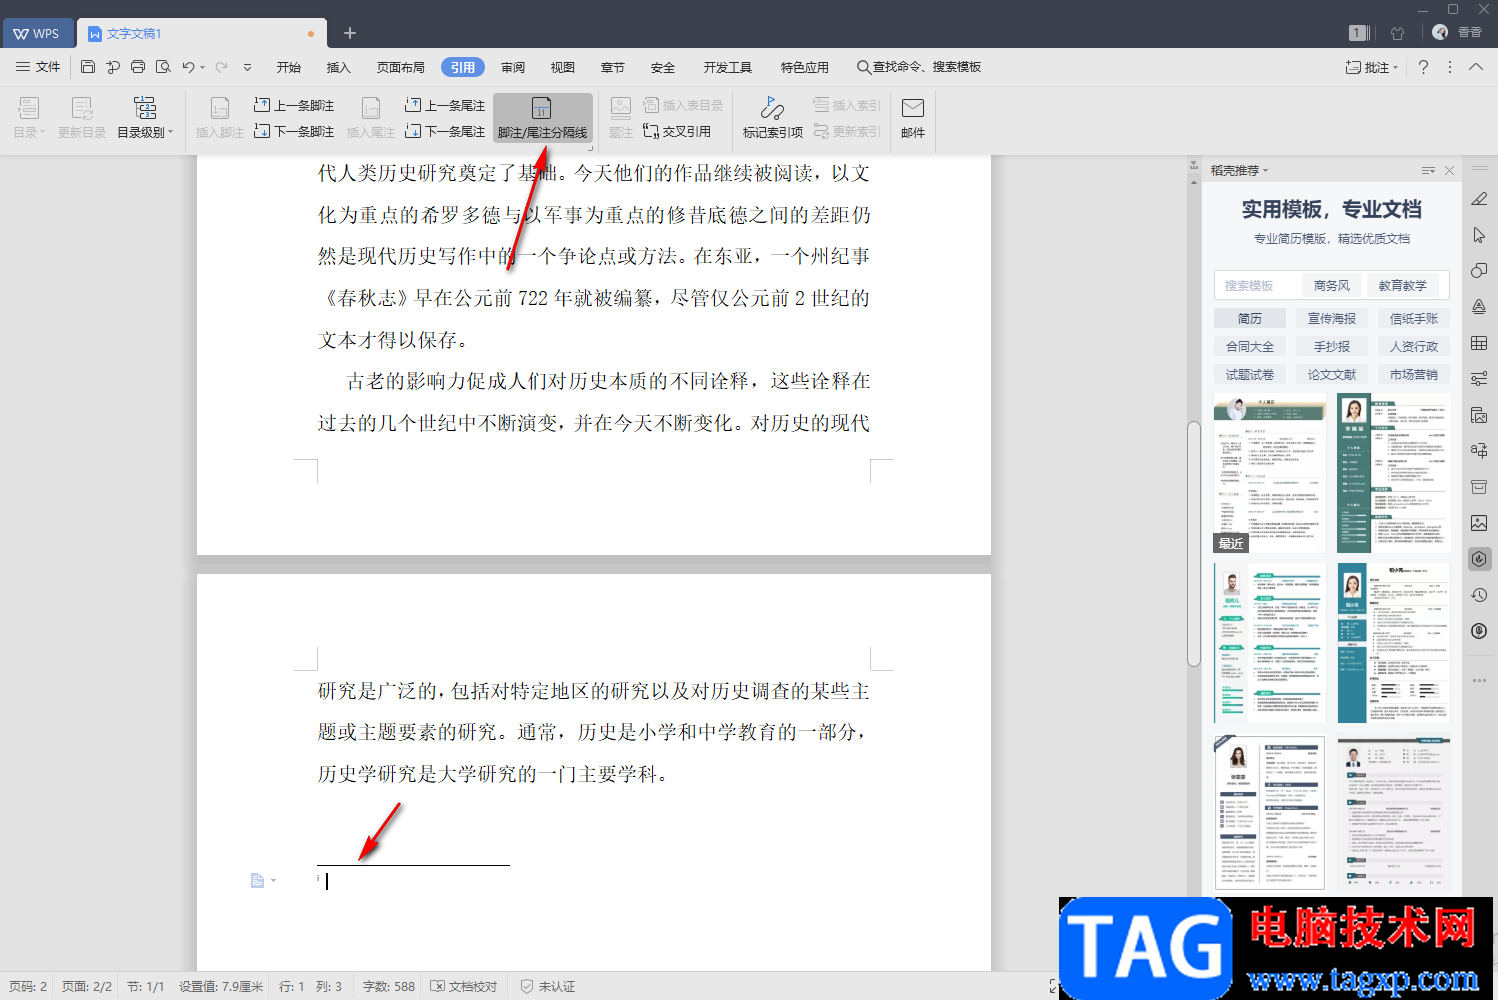Click 题注 caption icon
This screenshot has height=1000, width=1498.
click(x=621, y=117)
